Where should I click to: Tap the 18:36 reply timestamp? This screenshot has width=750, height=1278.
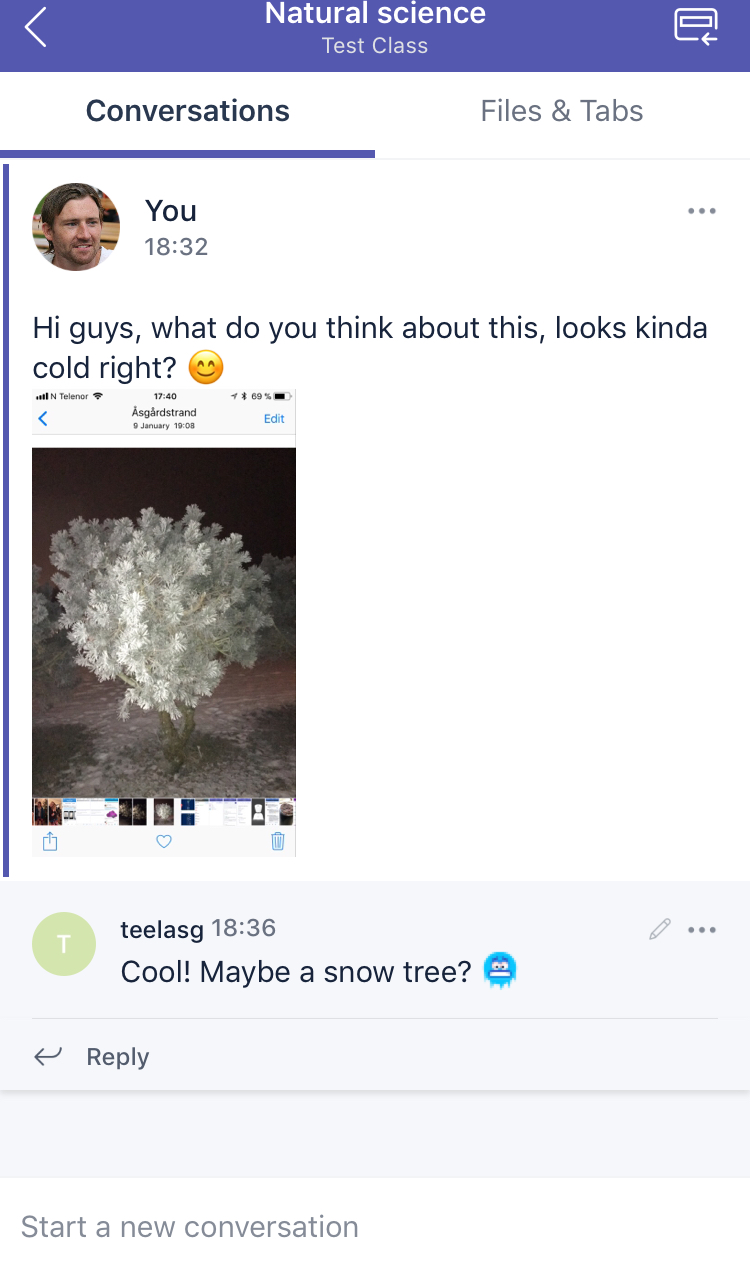(x=244, y=929)
